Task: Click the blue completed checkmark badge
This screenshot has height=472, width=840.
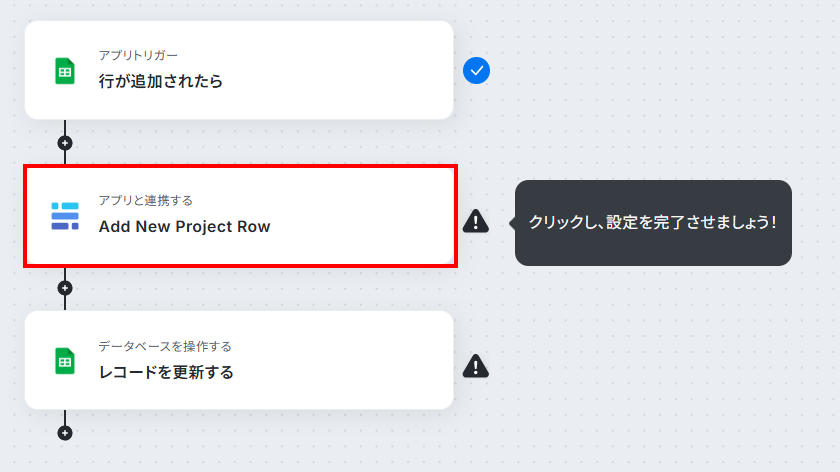Action: tap(476, 70)
